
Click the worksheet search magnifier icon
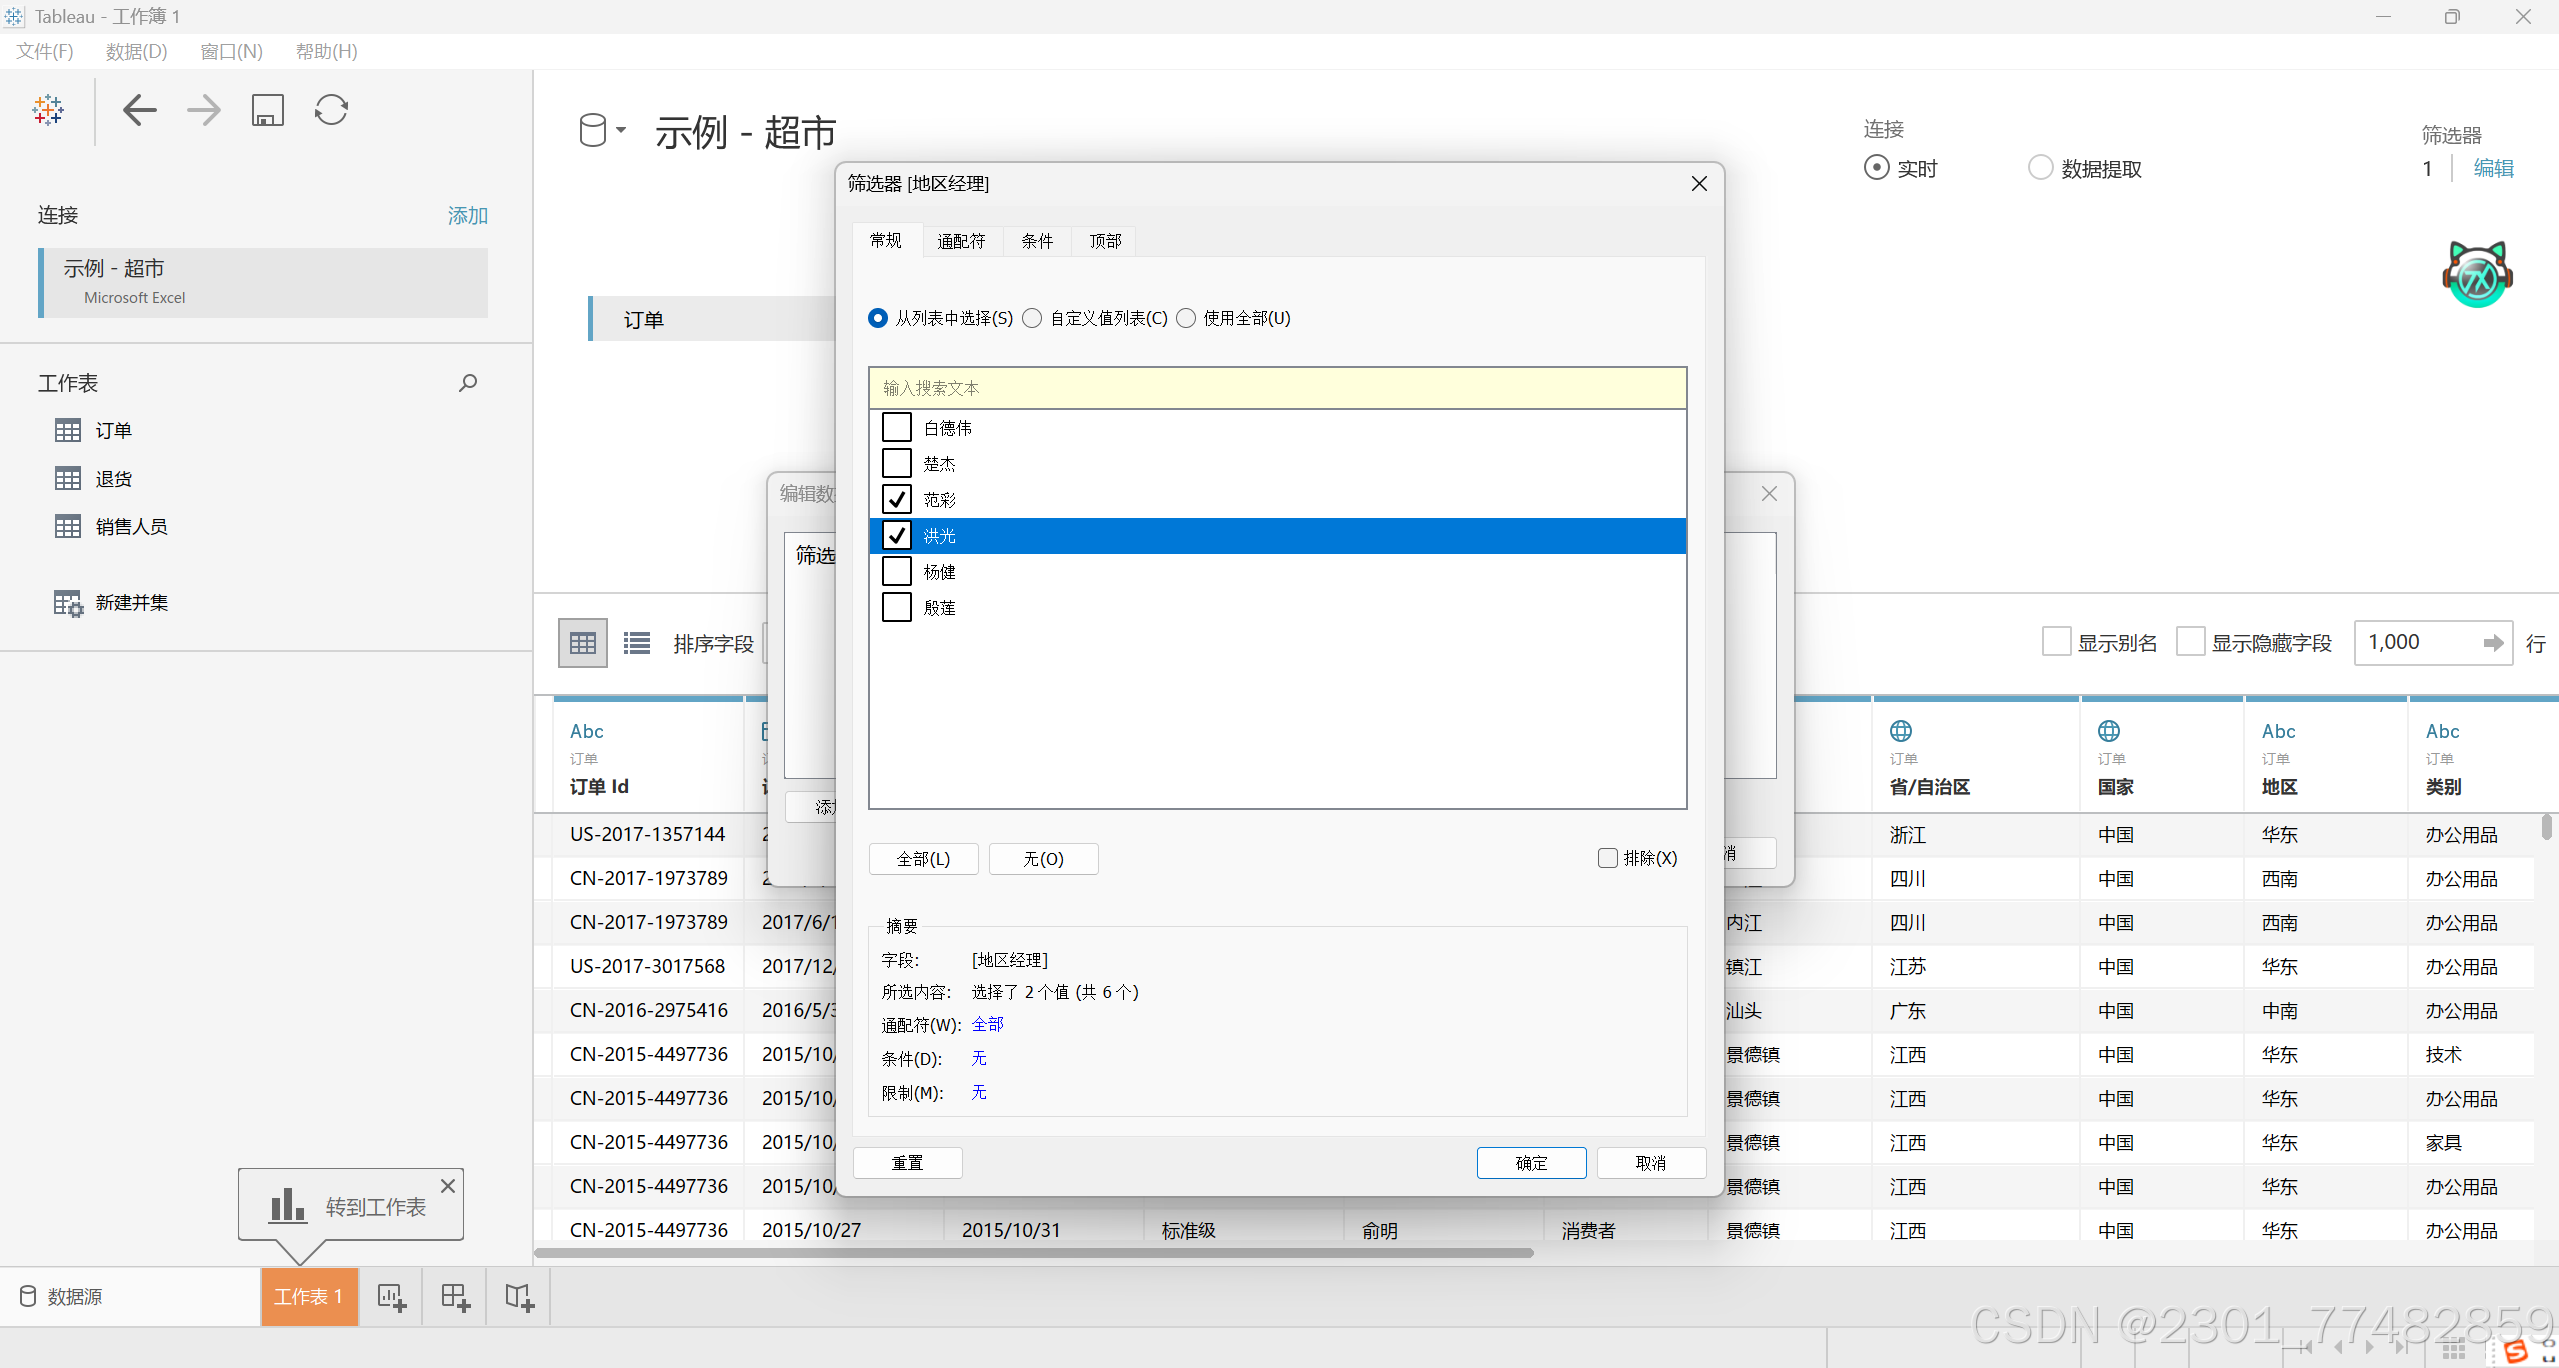pos(467,383)
